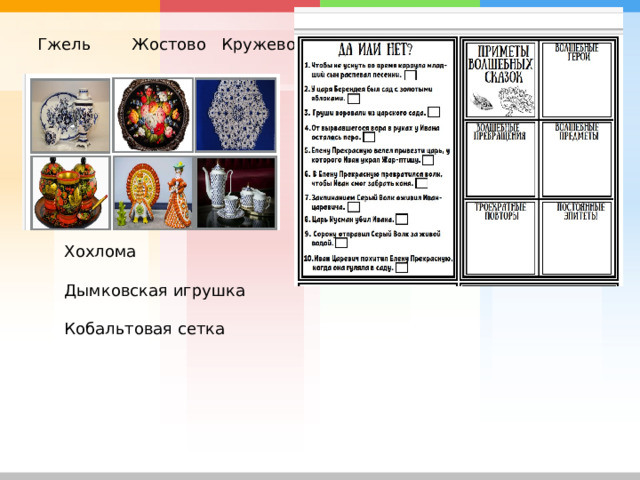Select the Gzhel blue-white porcelain picture

point(70,116)
